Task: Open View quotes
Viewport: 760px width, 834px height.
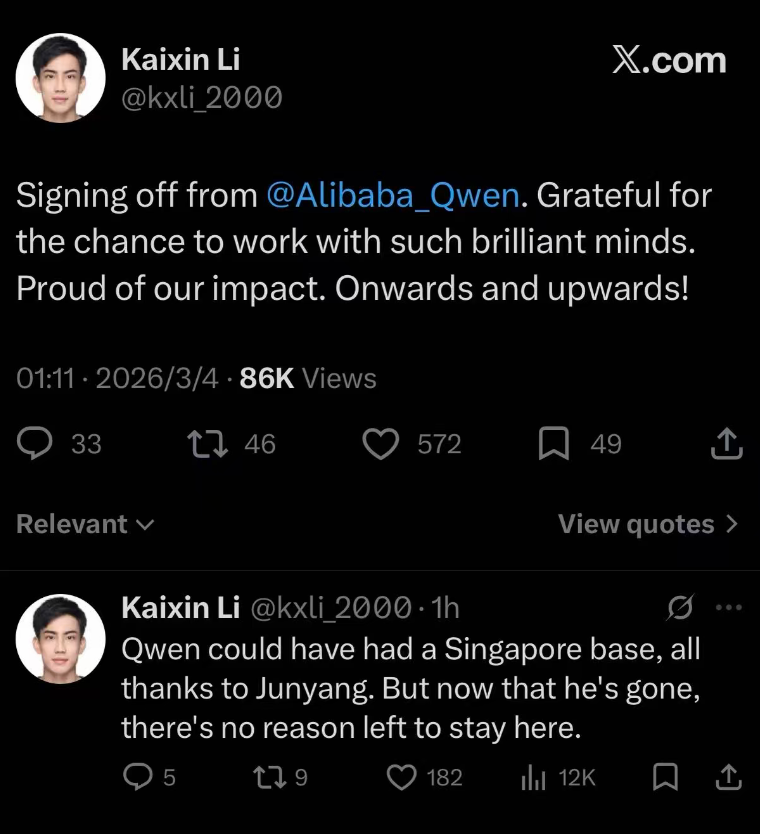Action: (x=647, y=524)
